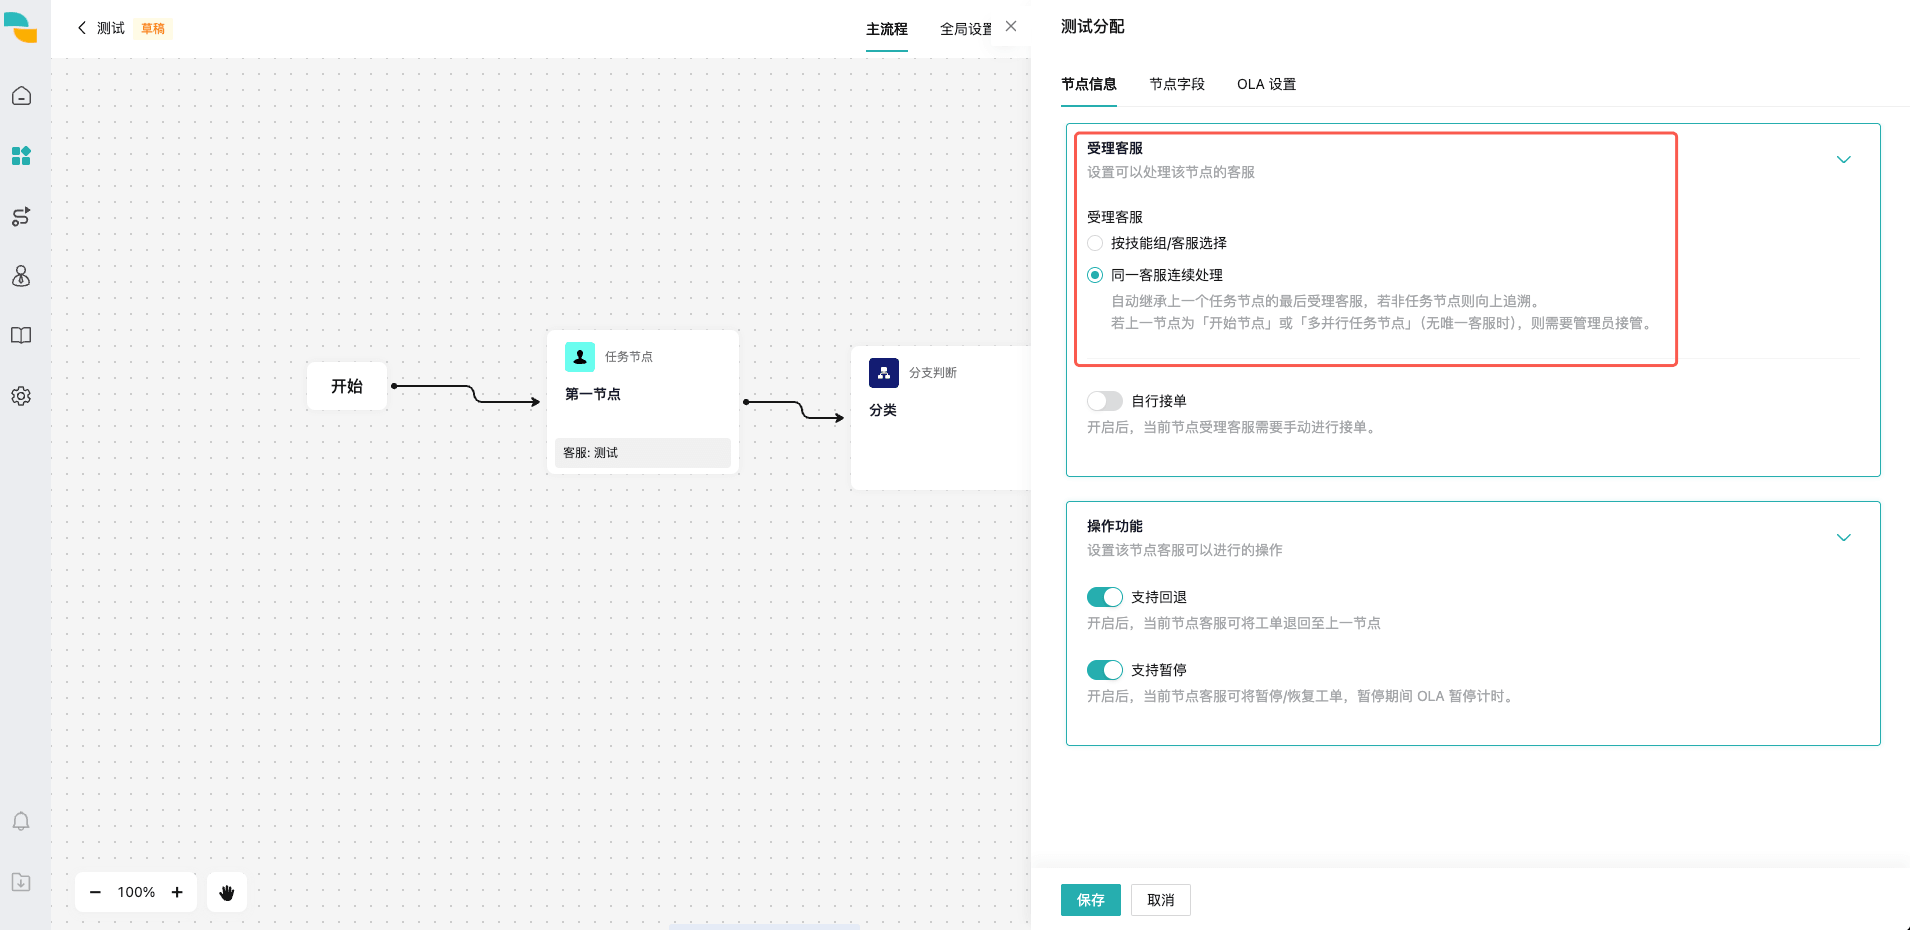The image size is (1910, 930).
Task: Collapse the 受理客服 section chevron
Action: tap(1844, 160)
